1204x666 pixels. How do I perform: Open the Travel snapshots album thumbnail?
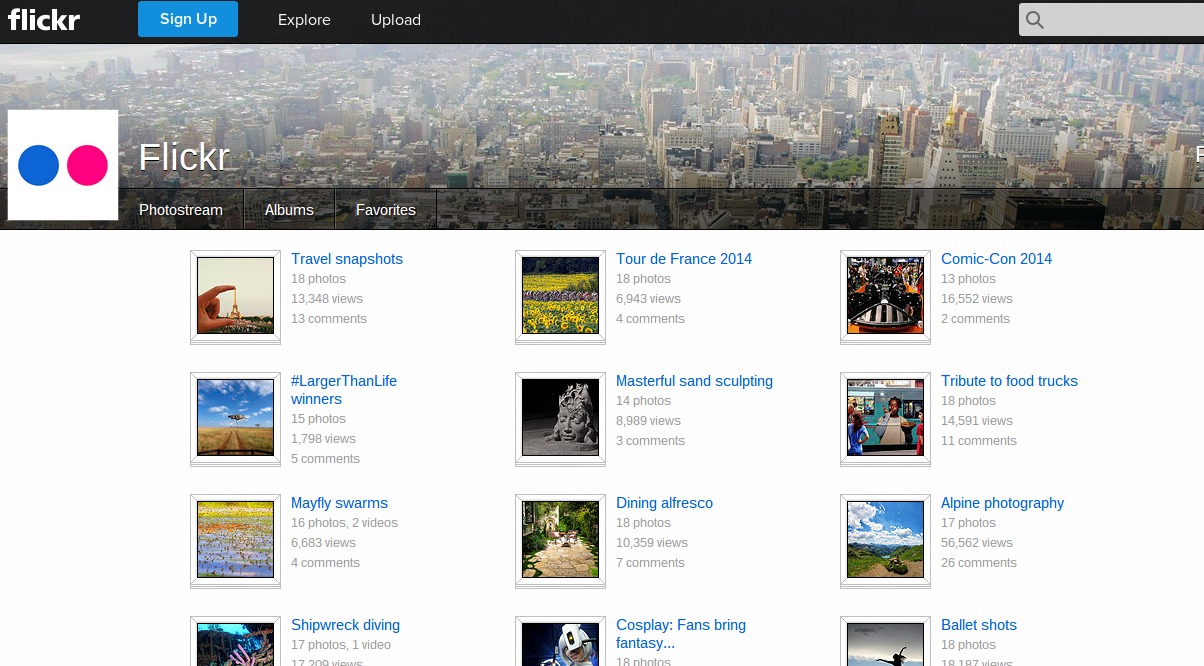click(235, 295)
